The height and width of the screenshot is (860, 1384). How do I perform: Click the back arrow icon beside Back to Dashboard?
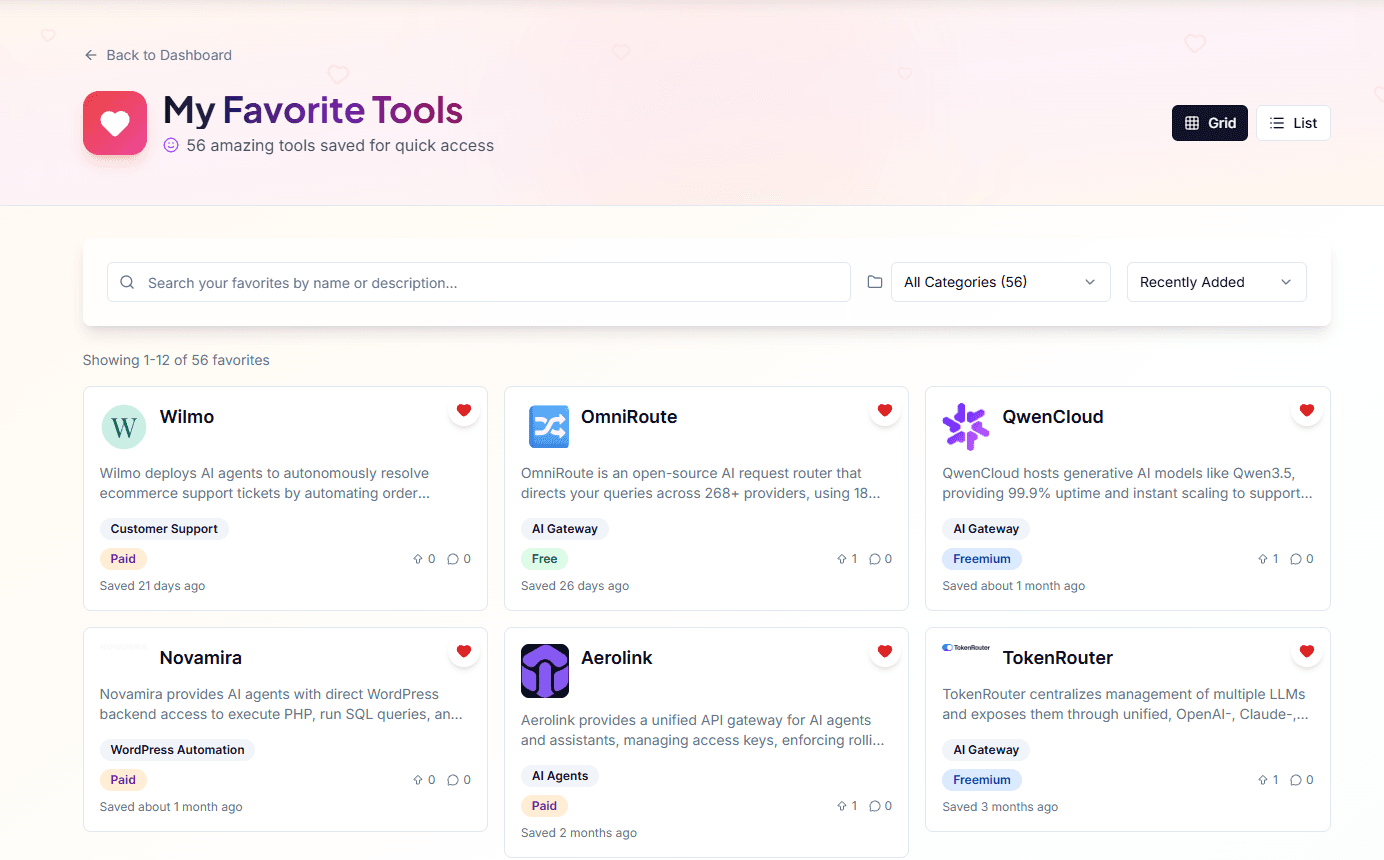(x=91, y=55)
